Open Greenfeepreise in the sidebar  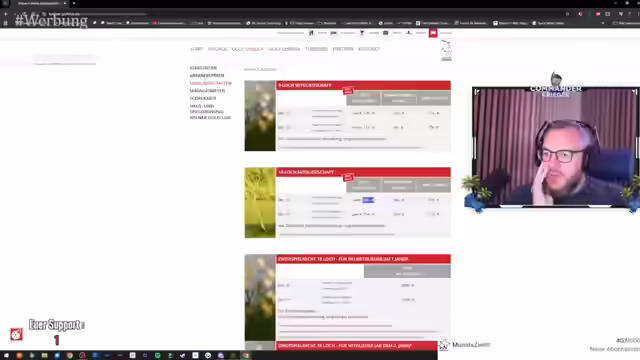click(207, 76)
